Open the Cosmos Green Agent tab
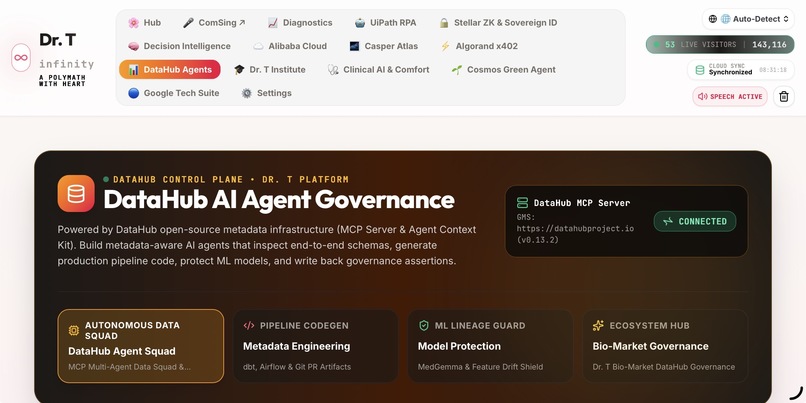806x403 pixels. (x=504, y=69)
